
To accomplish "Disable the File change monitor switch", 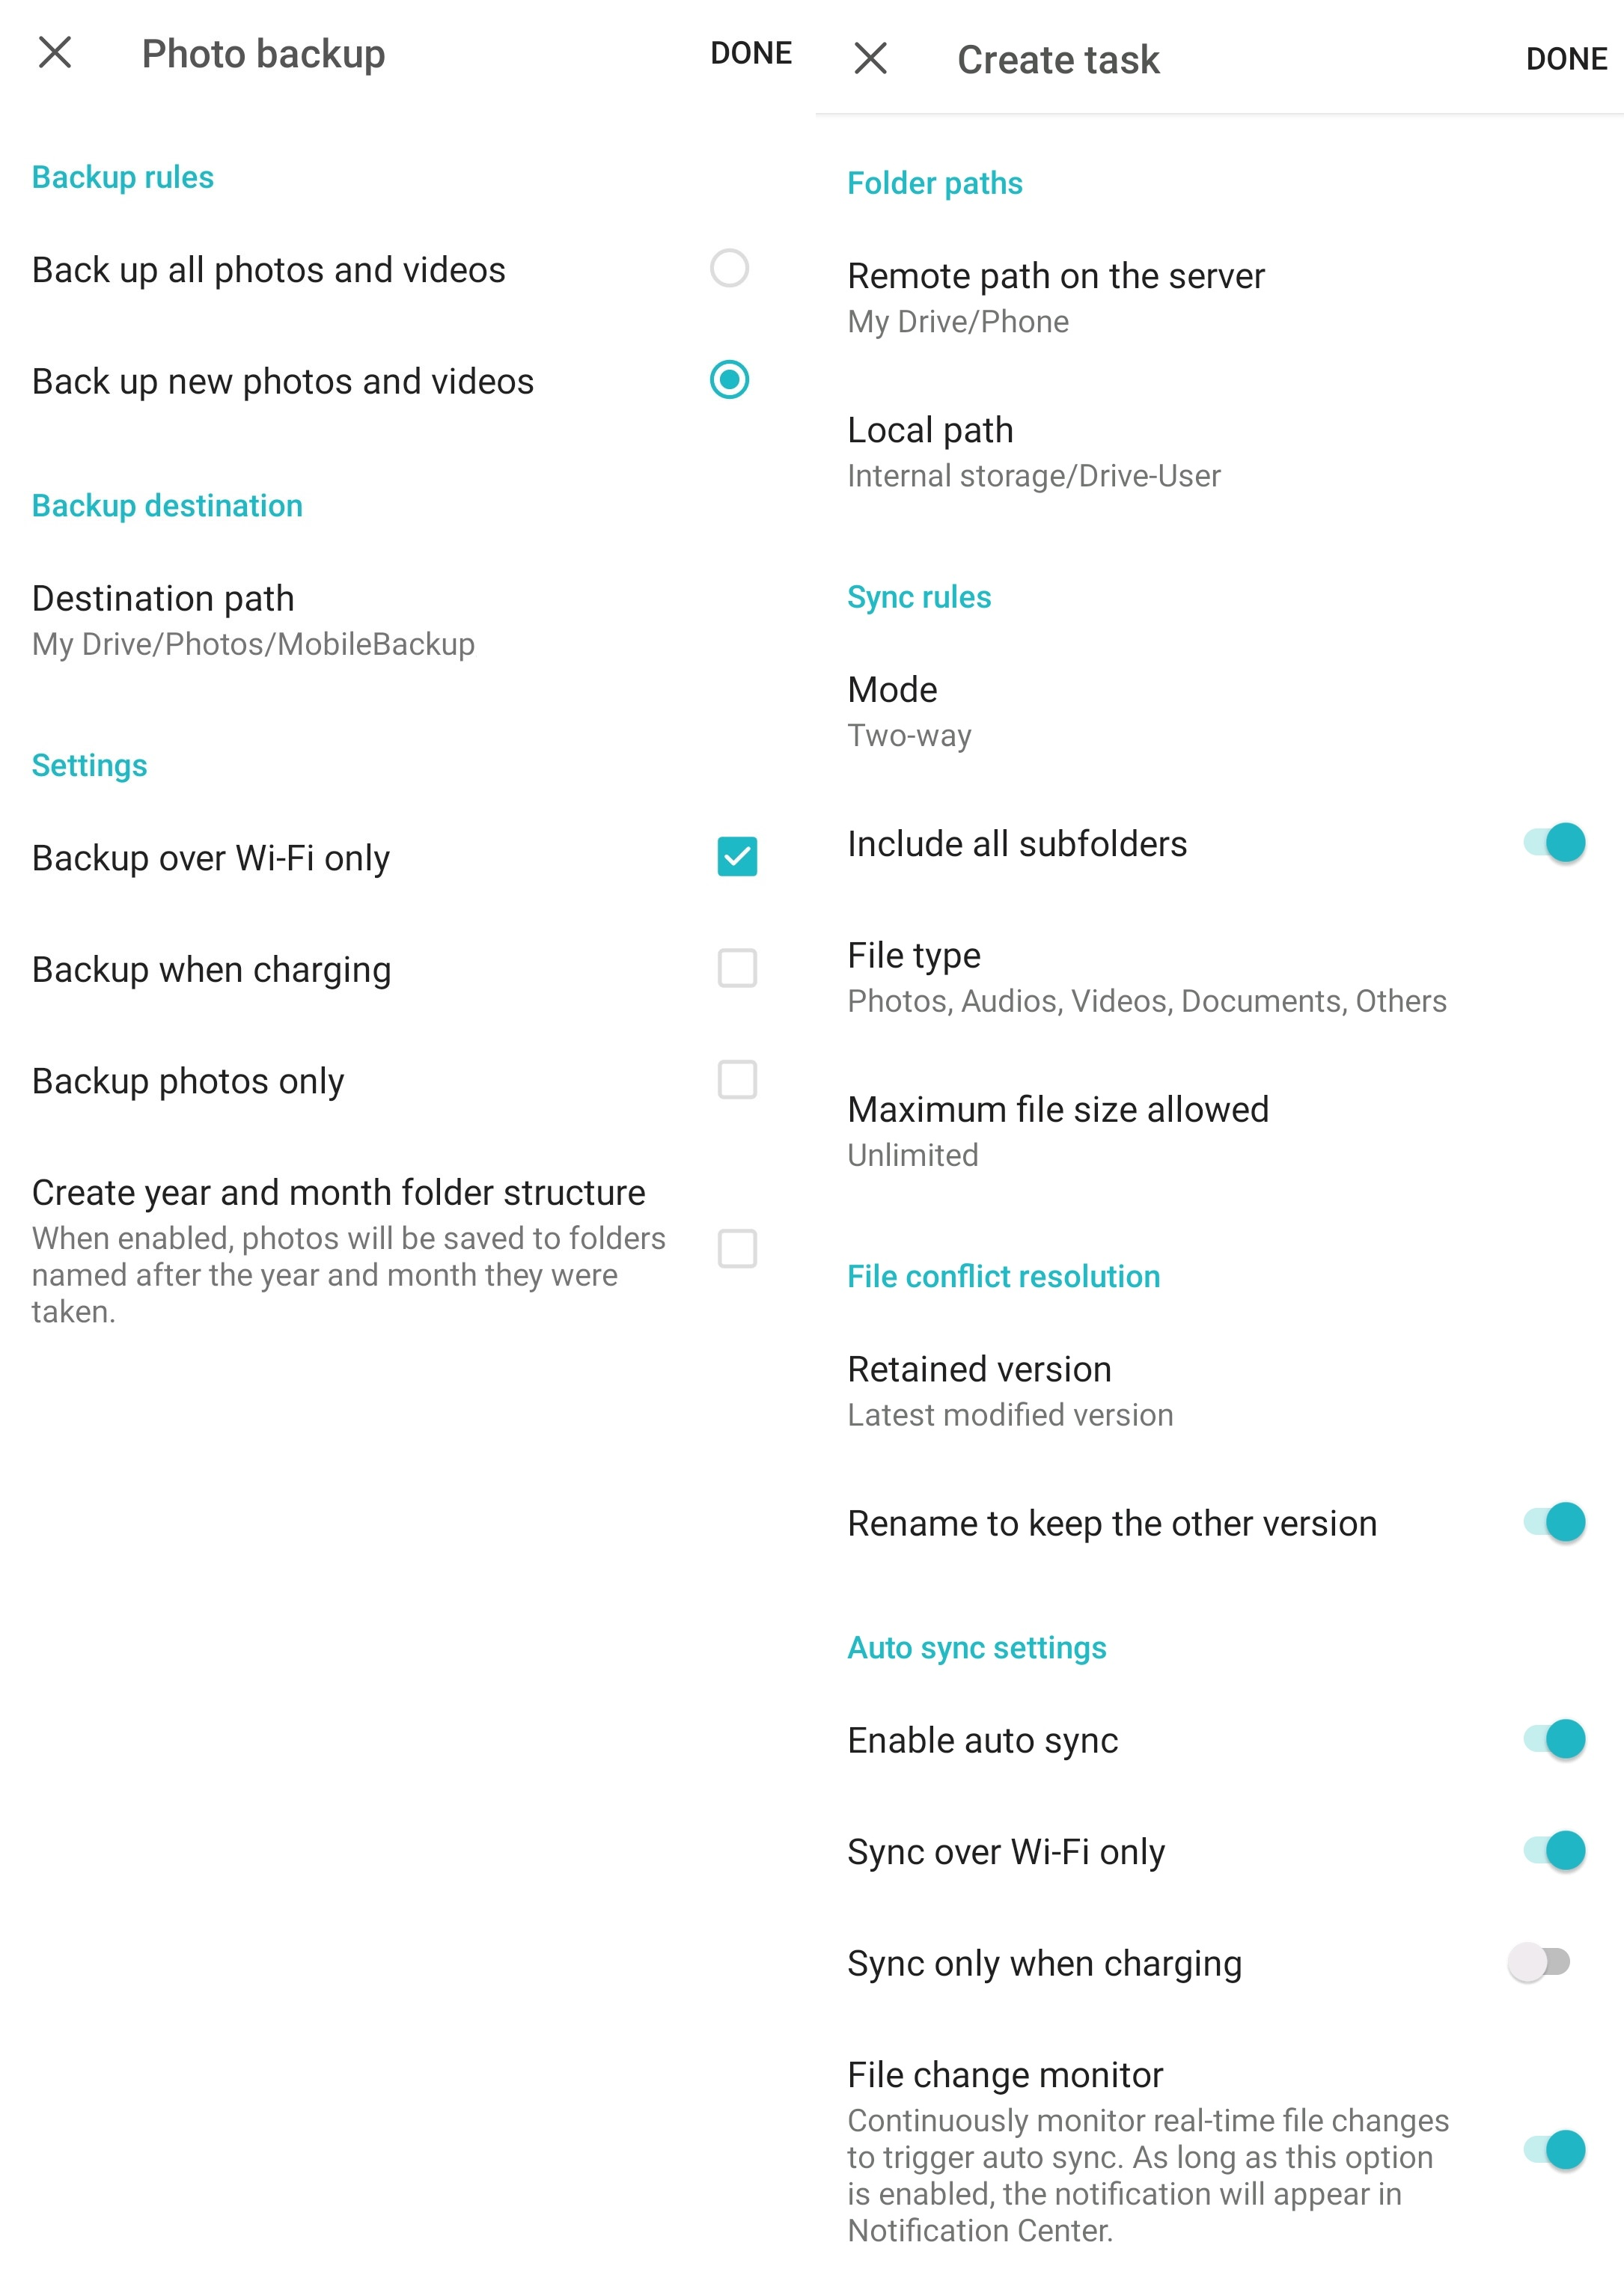I will click(1554, 2150).
